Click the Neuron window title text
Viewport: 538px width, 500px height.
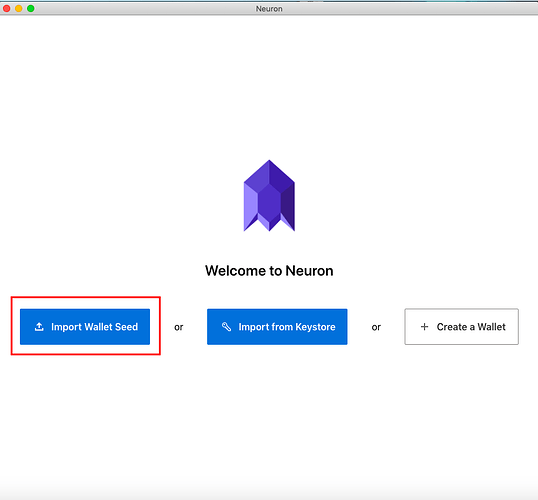coord(269,9)
